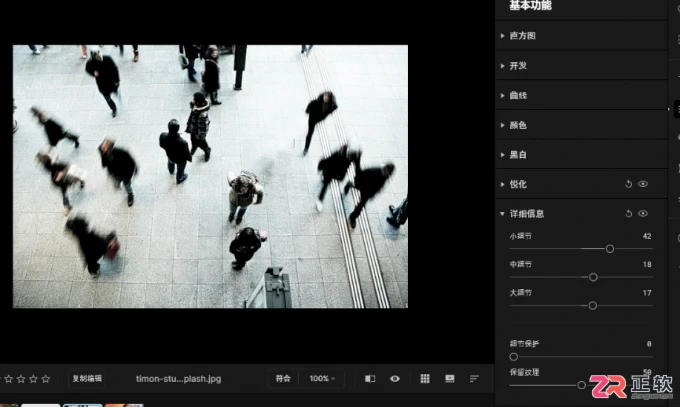Open the sort options icon
The image size is (680, 407).
coord(474,379)
